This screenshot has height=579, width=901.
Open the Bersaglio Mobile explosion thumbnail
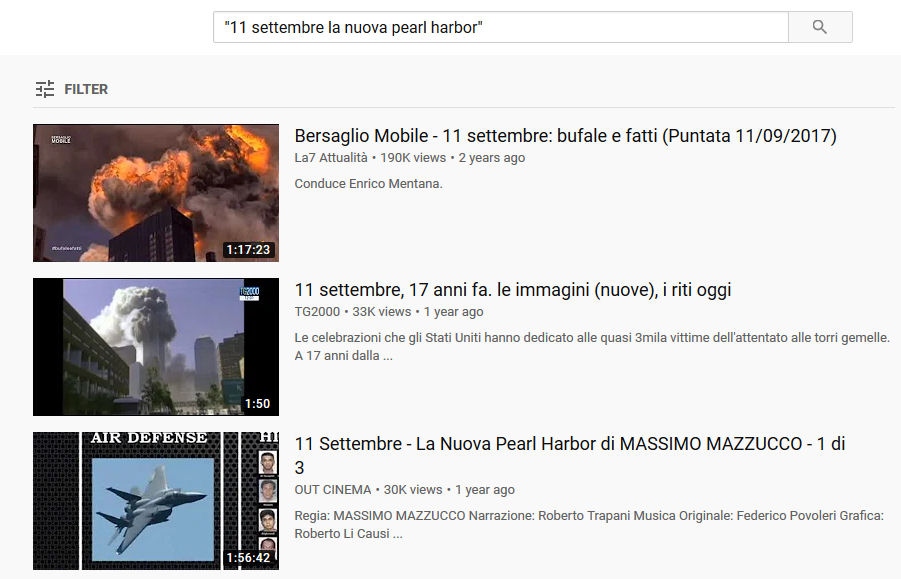155,193
